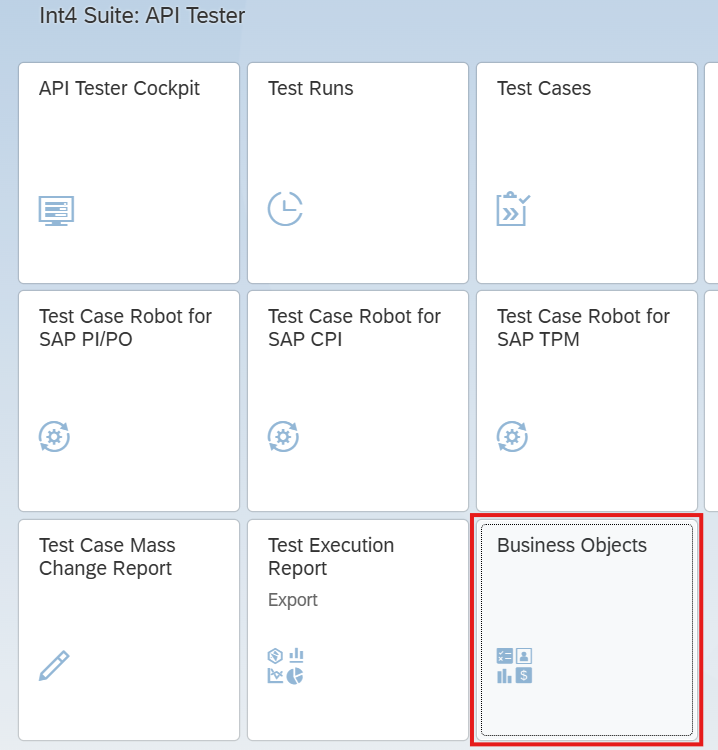The height and width of the screenshot is (750, 718).
Task: Click the clock icon on Test Runs tile
Action: pos(285,209)
